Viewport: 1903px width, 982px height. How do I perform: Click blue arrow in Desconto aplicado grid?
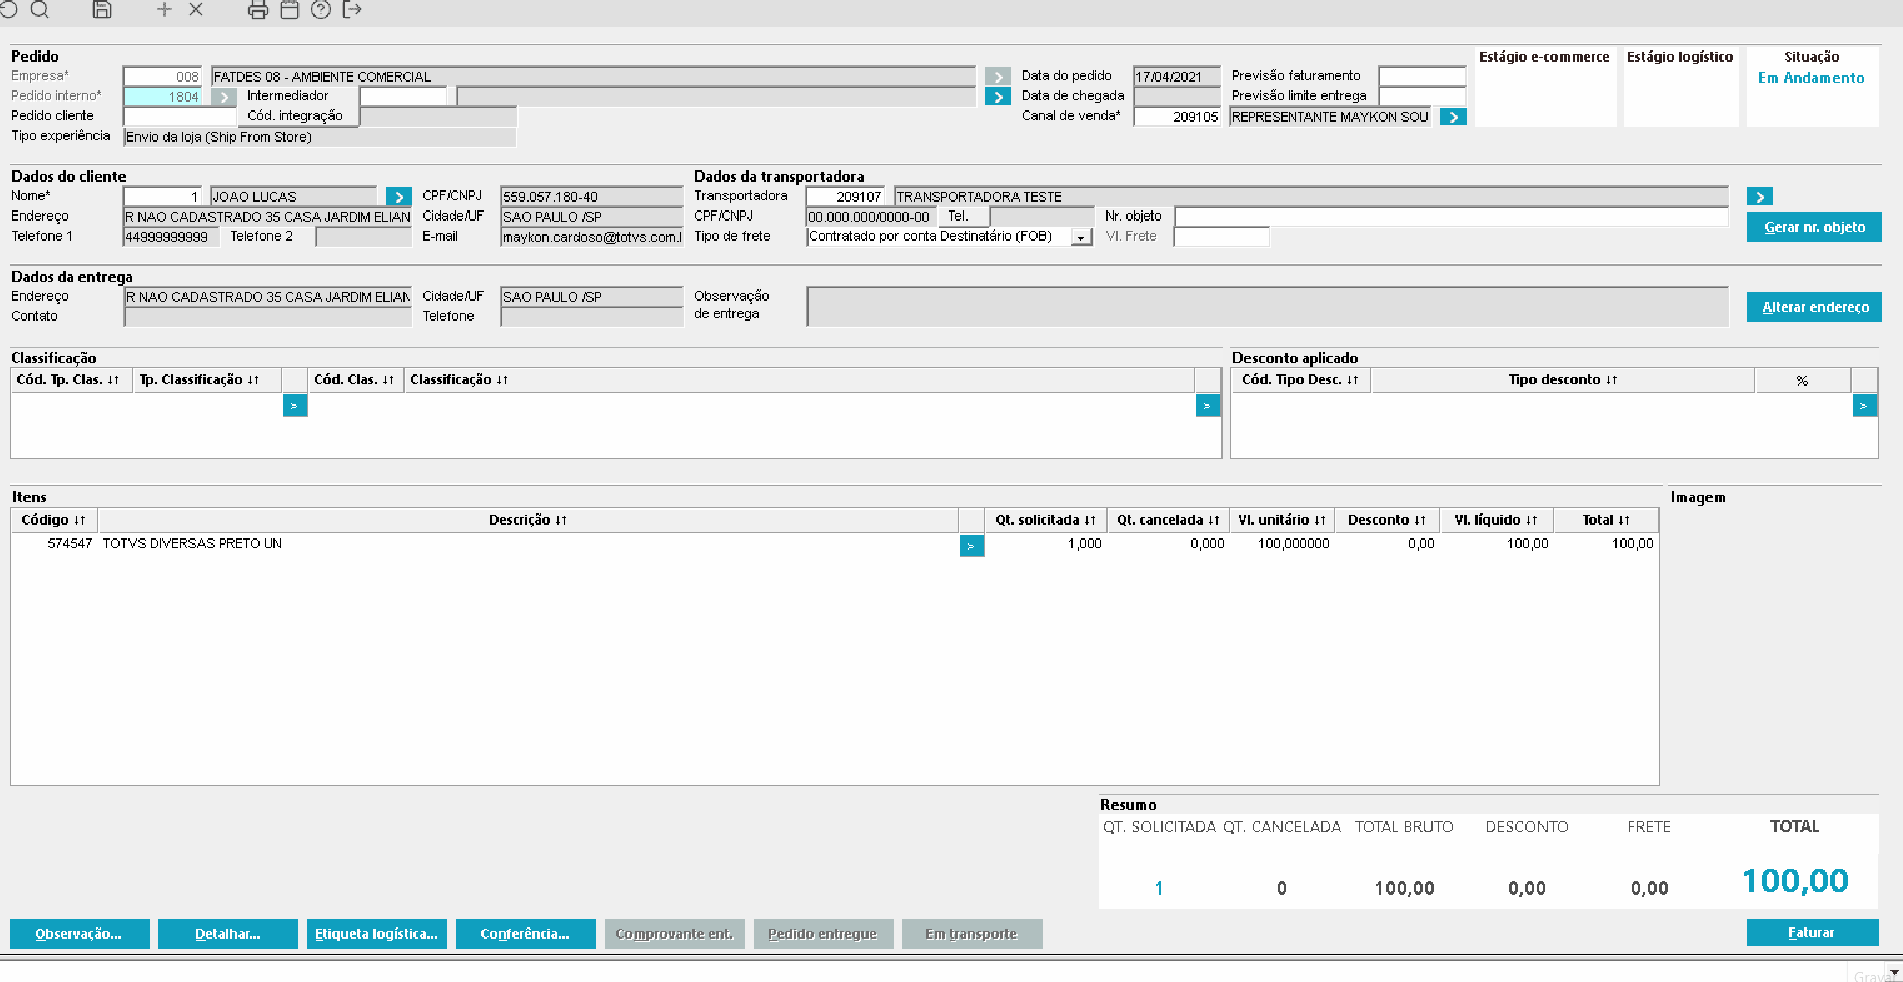pyautogui.click(x=1864, y=405)
